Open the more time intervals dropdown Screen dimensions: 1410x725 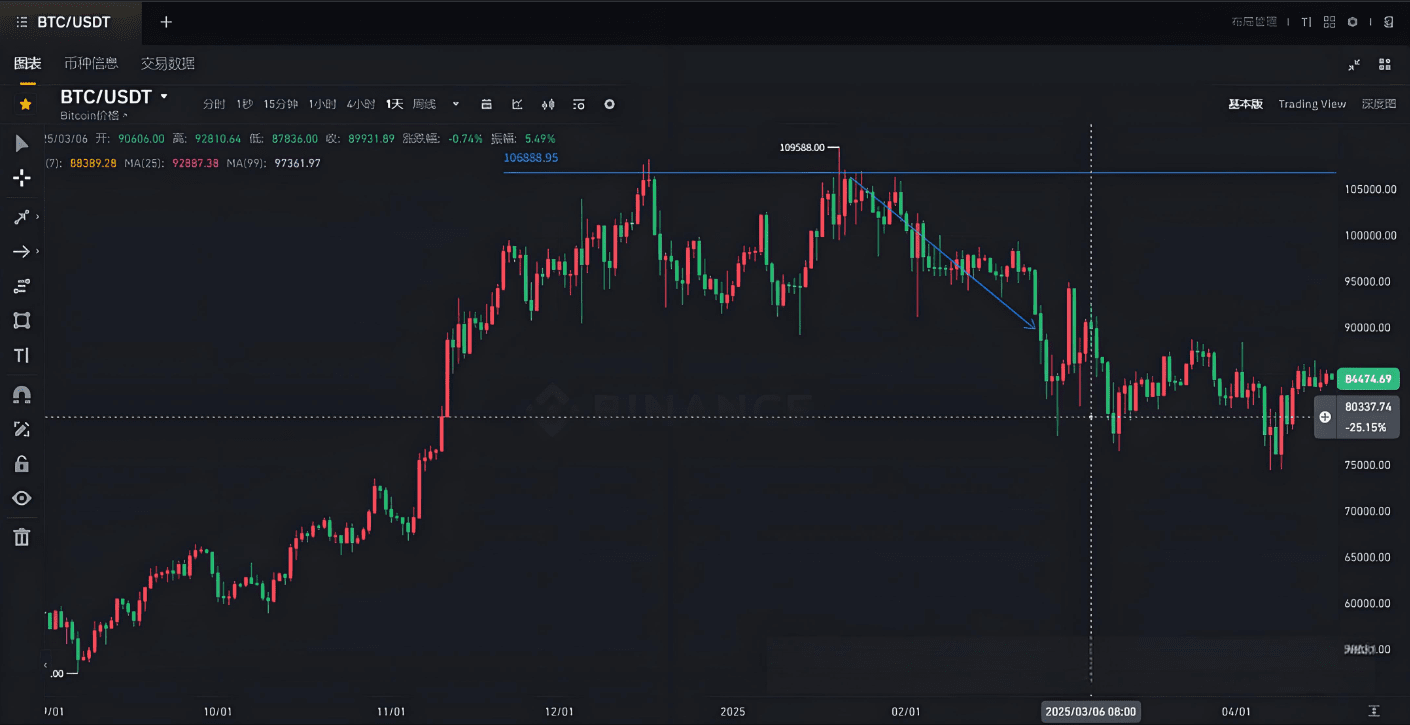[x=456, y=104]
